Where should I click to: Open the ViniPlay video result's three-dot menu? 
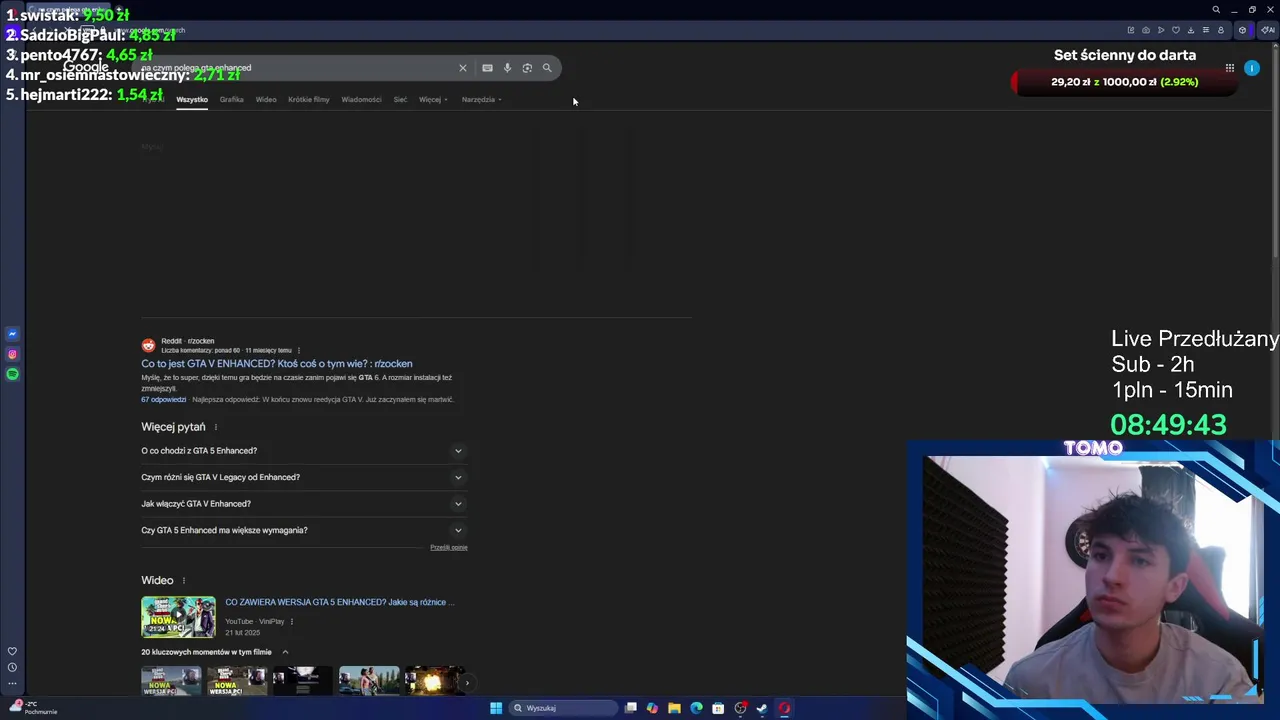[x=291, y=621]
